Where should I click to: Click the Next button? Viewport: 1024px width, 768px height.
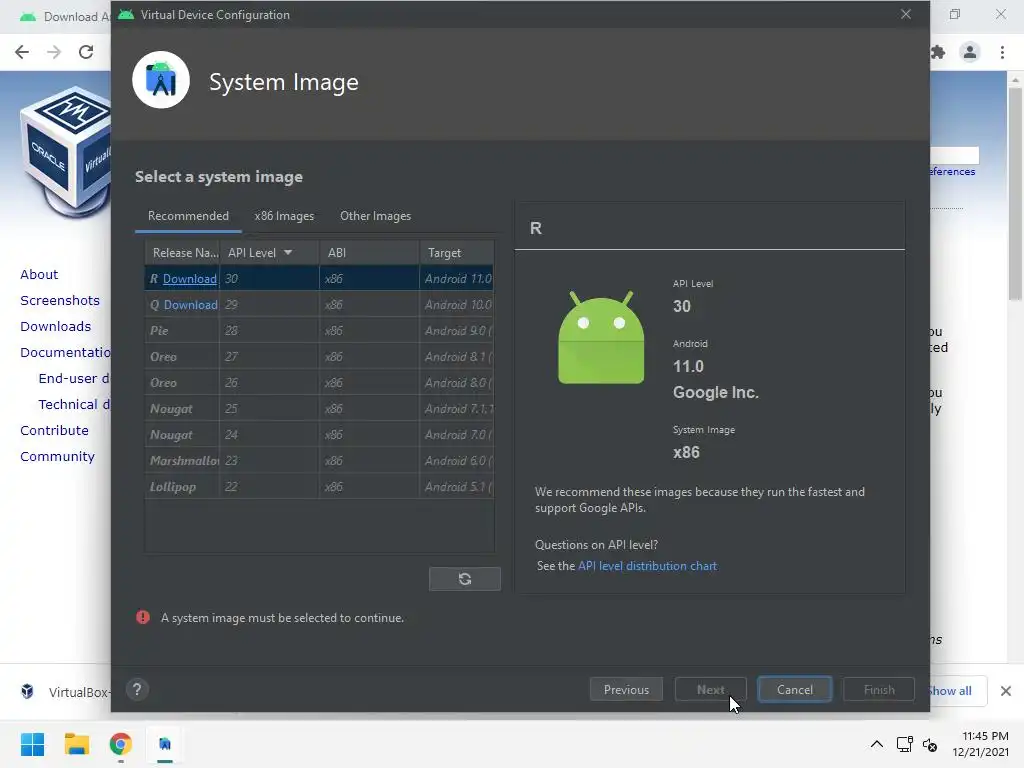click(710, 690)
